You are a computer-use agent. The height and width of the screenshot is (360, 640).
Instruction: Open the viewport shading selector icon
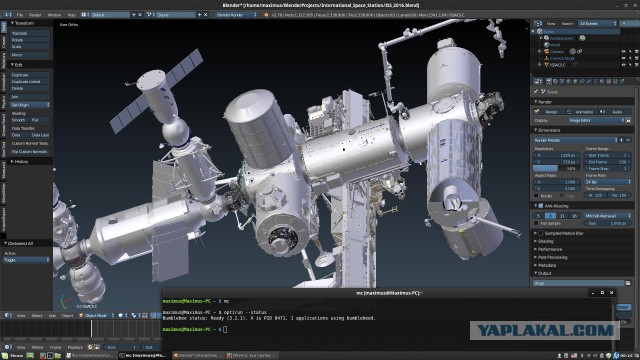pos(122,315)
